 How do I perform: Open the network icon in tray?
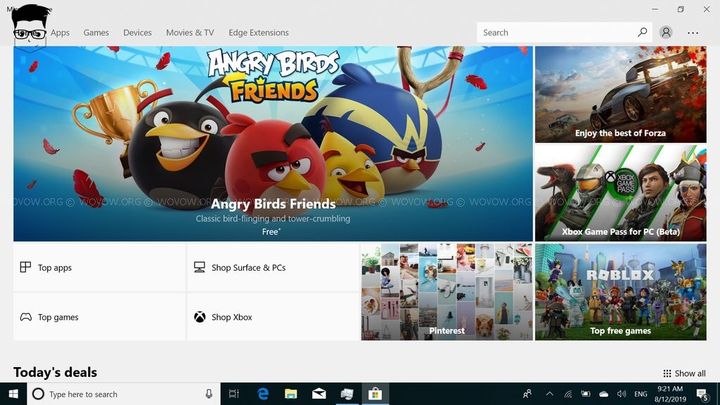[568, 394]
